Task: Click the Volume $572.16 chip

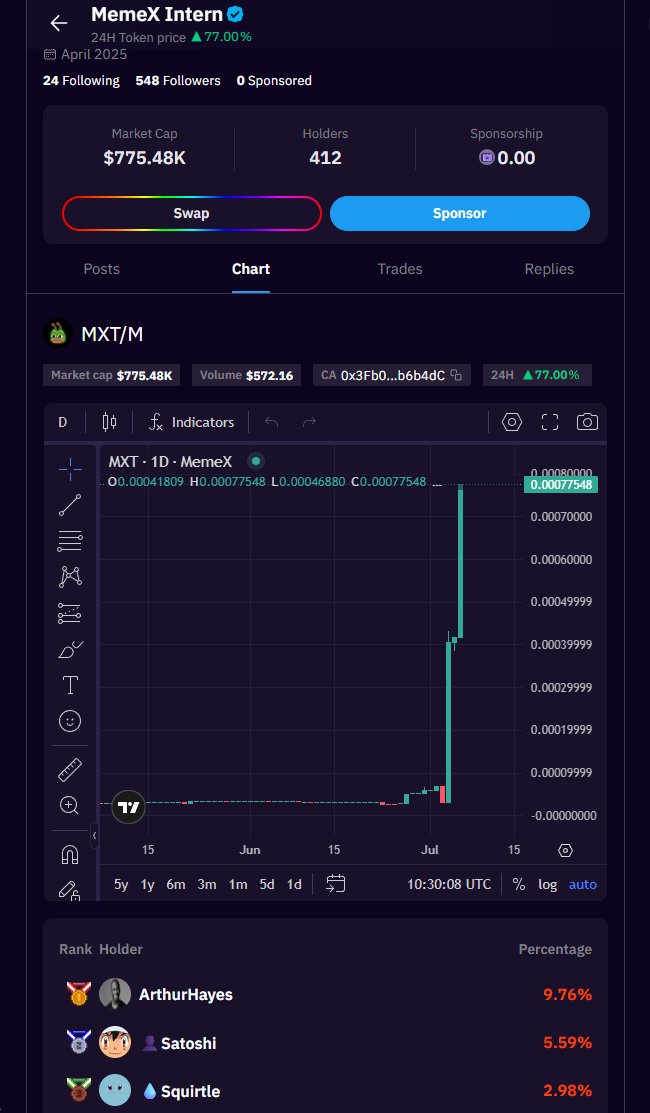Action: pyautogui.click(x=246, y=375)
